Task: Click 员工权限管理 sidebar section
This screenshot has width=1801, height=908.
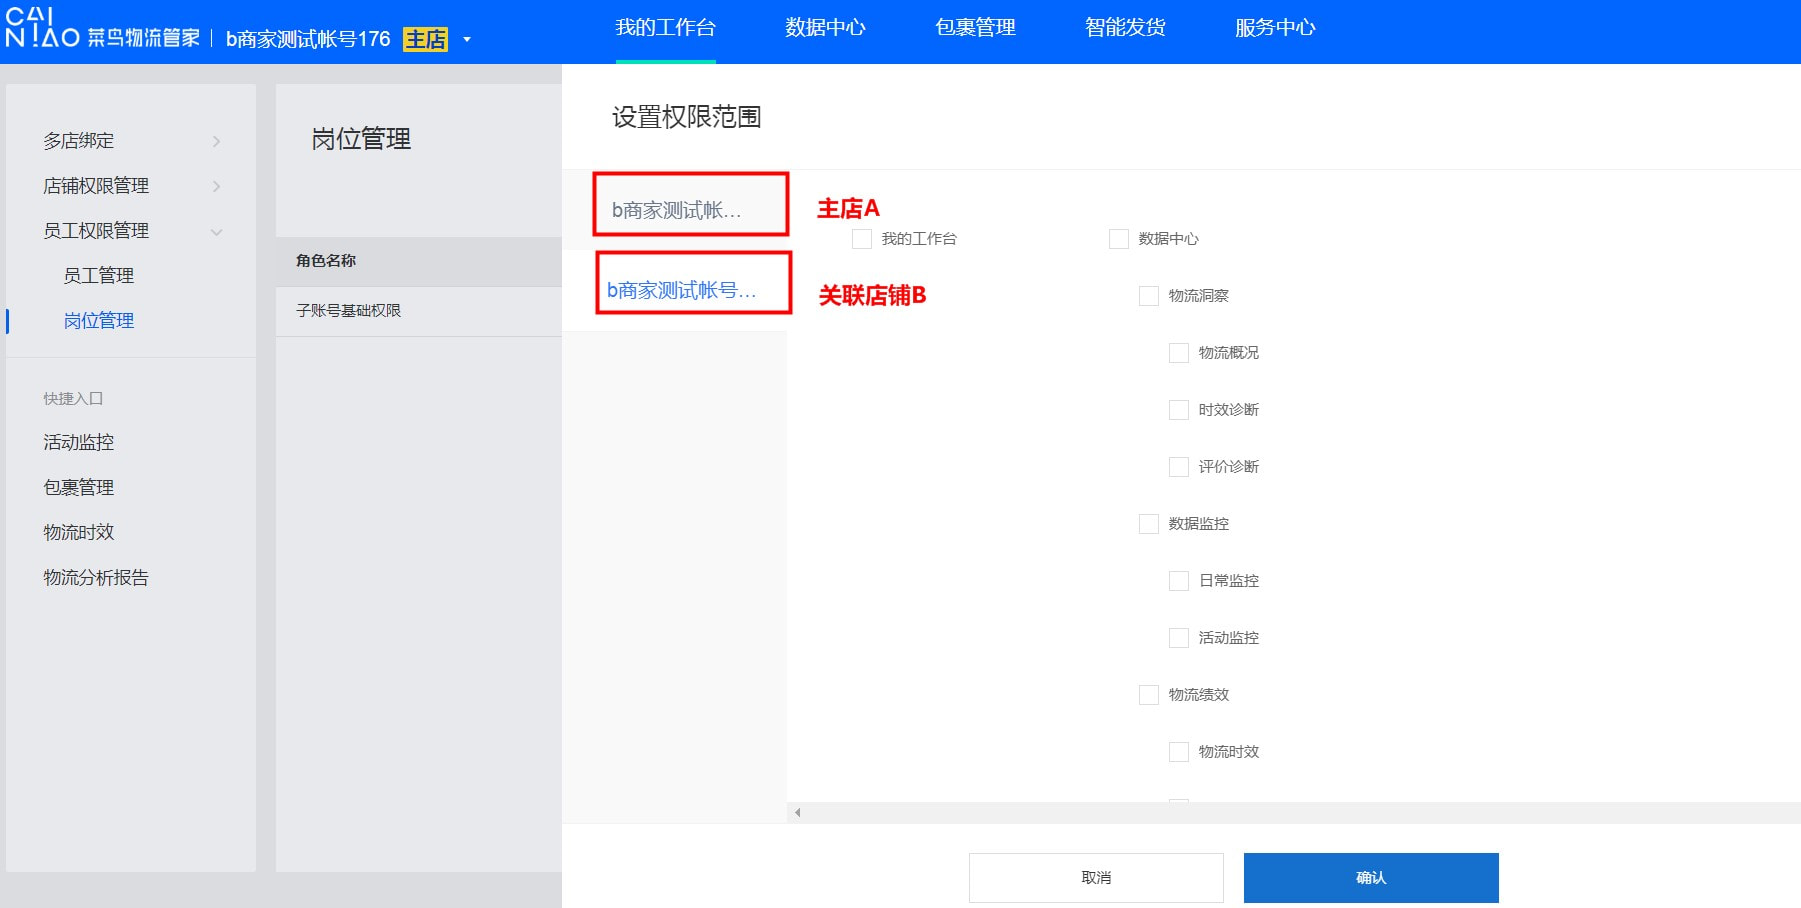Action: (x=96, y=231)
